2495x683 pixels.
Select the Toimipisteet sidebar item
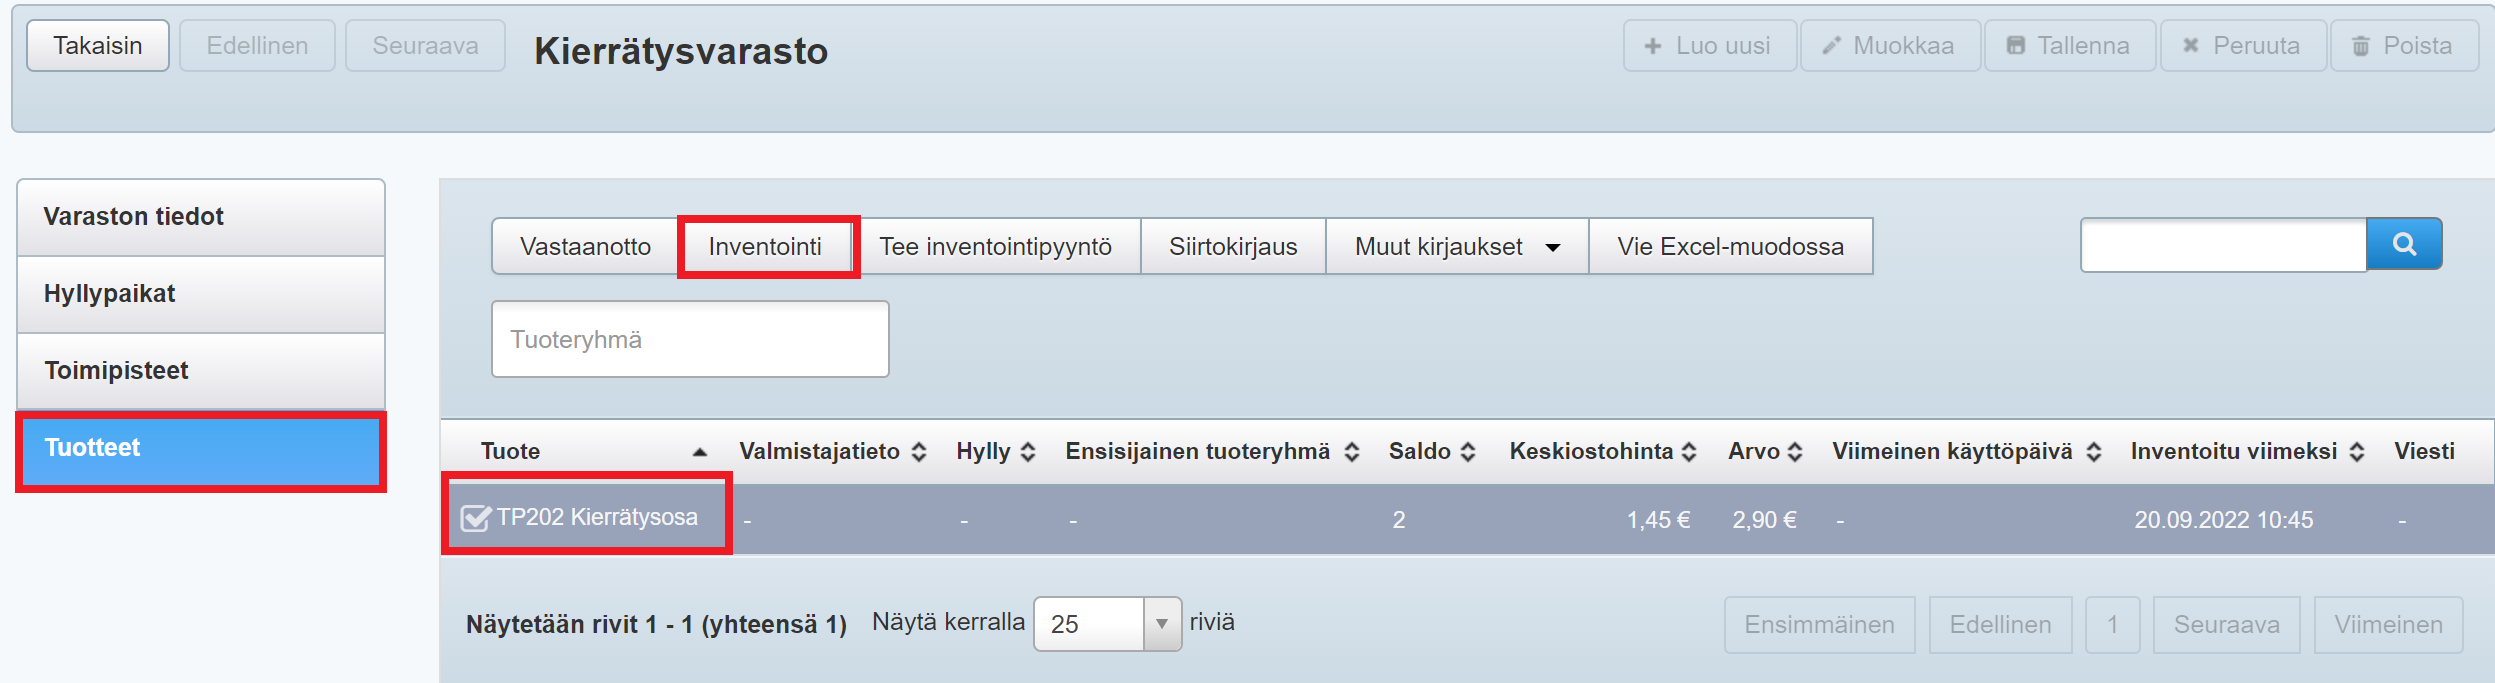(201, 371)
